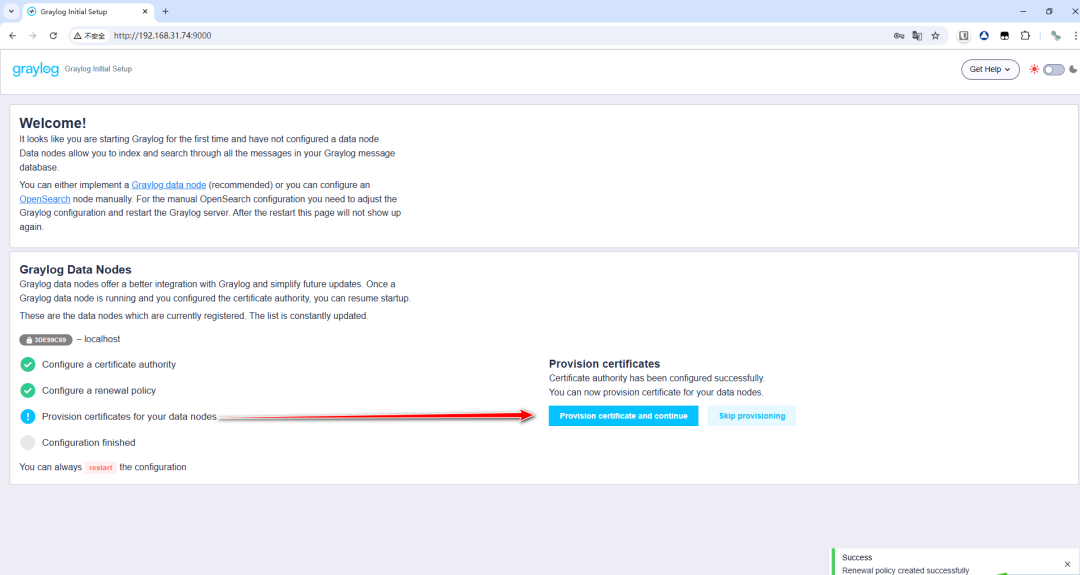Select the Graylog Initial Setup tab
The width and height of the screenshot is (1080, 575).
pos(88,12)
